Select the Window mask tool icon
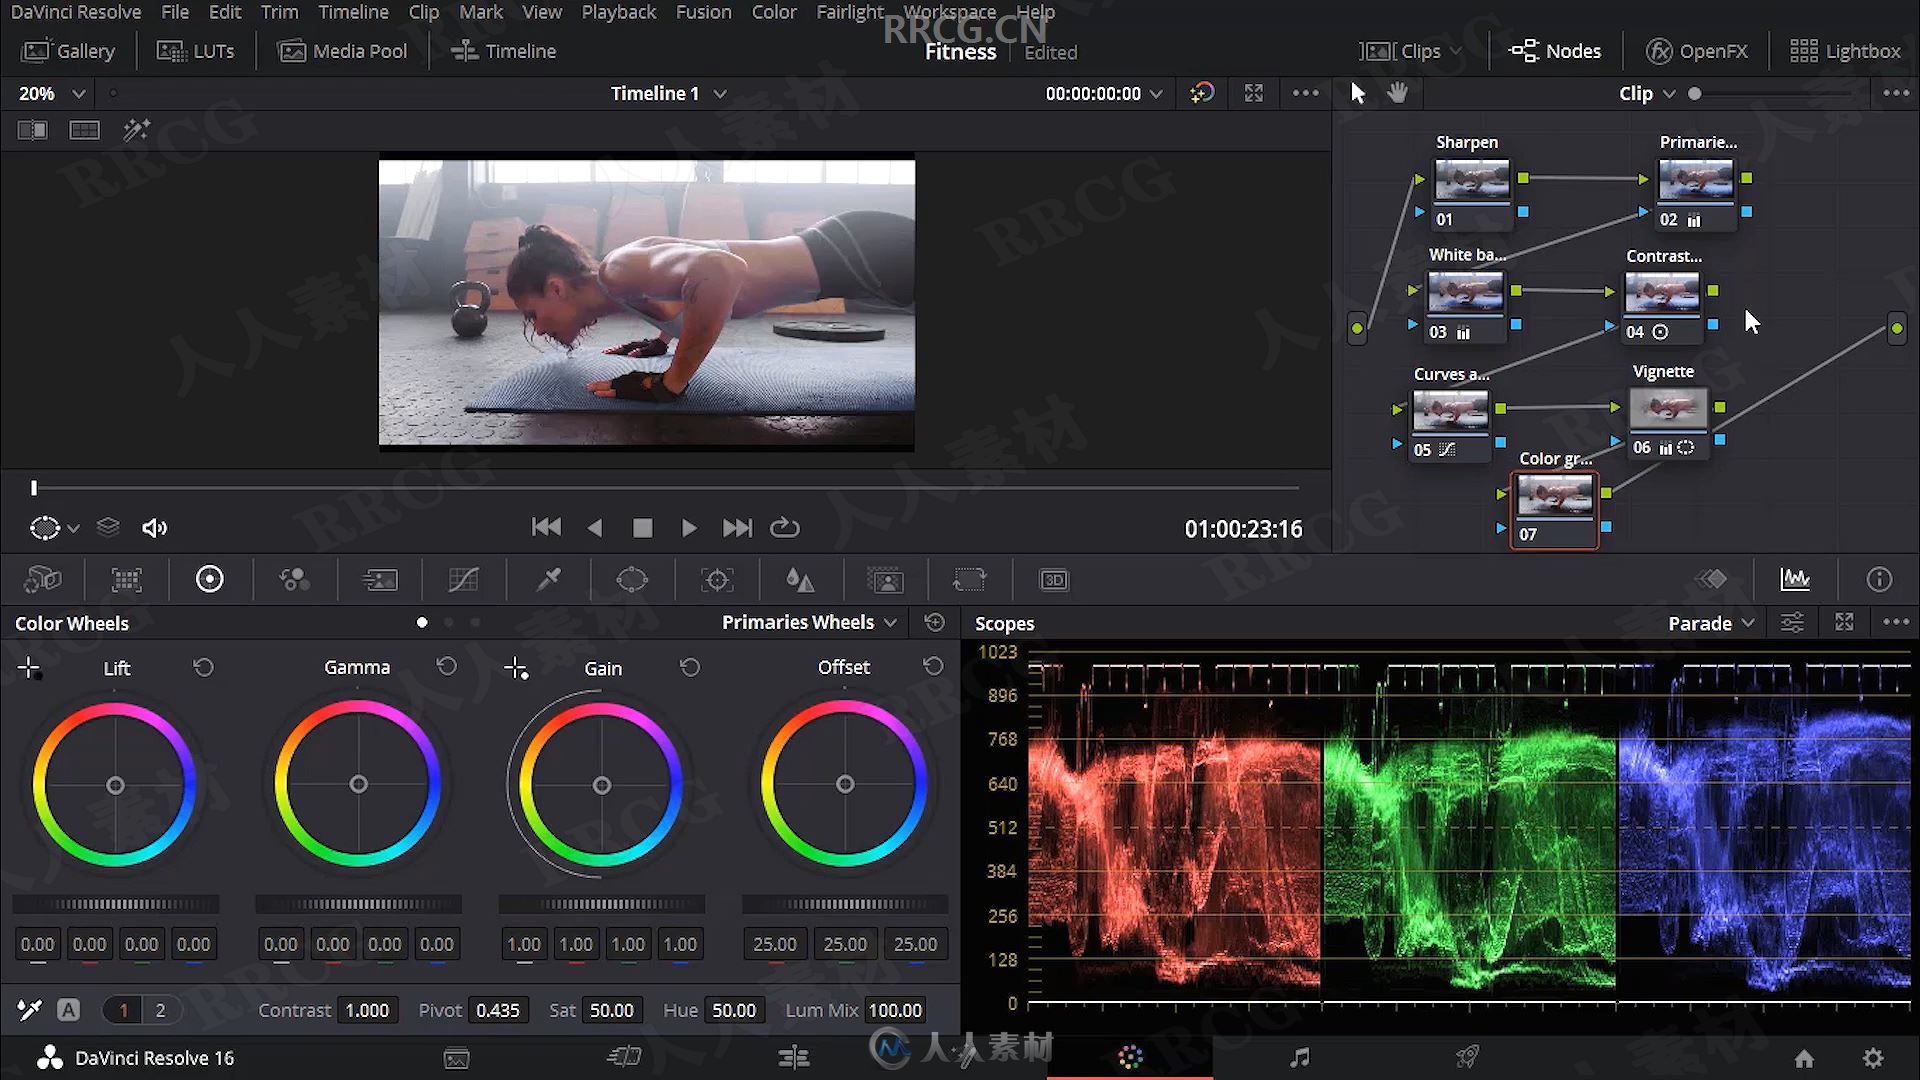 pos(632,579)
